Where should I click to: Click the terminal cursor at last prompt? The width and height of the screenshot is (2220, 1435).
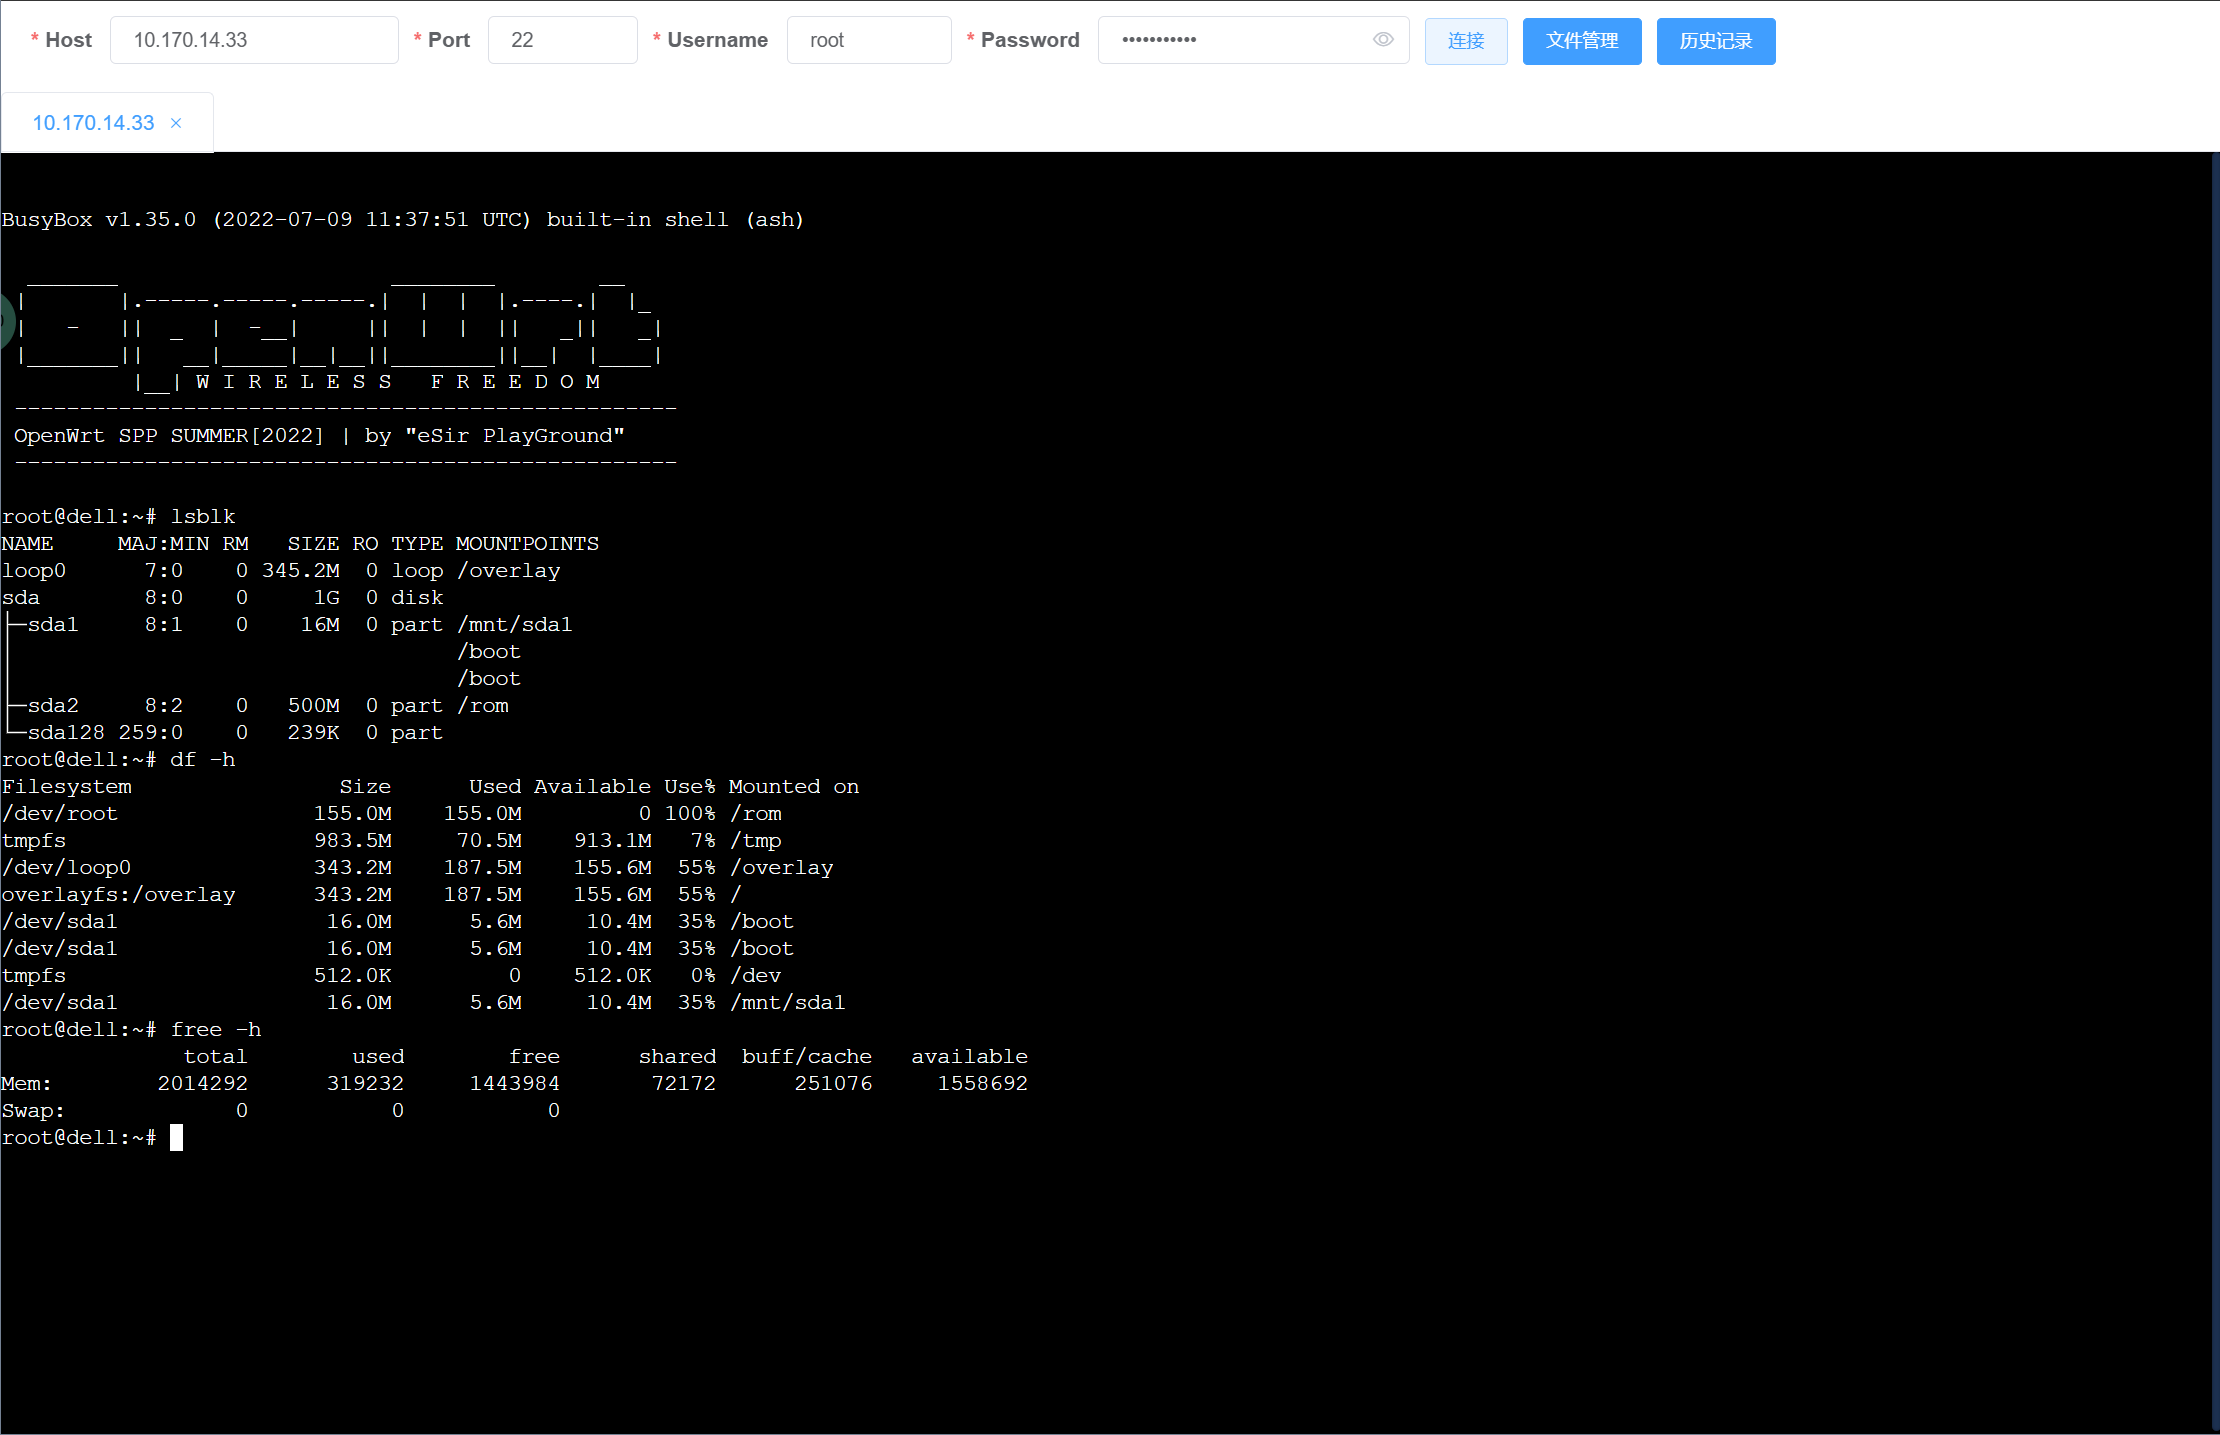176,1137
